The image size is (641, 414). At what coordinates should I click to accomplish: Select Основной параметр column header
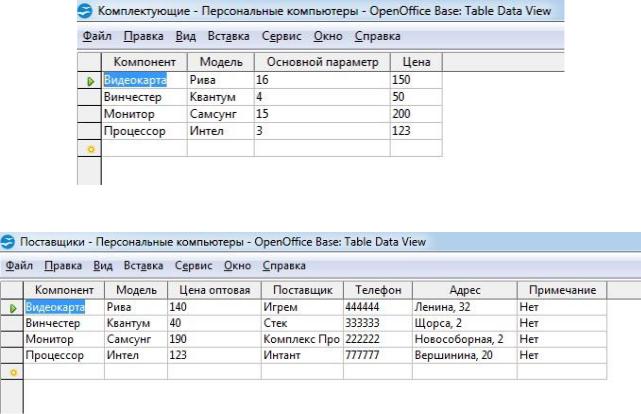click(x=322, y=62)
